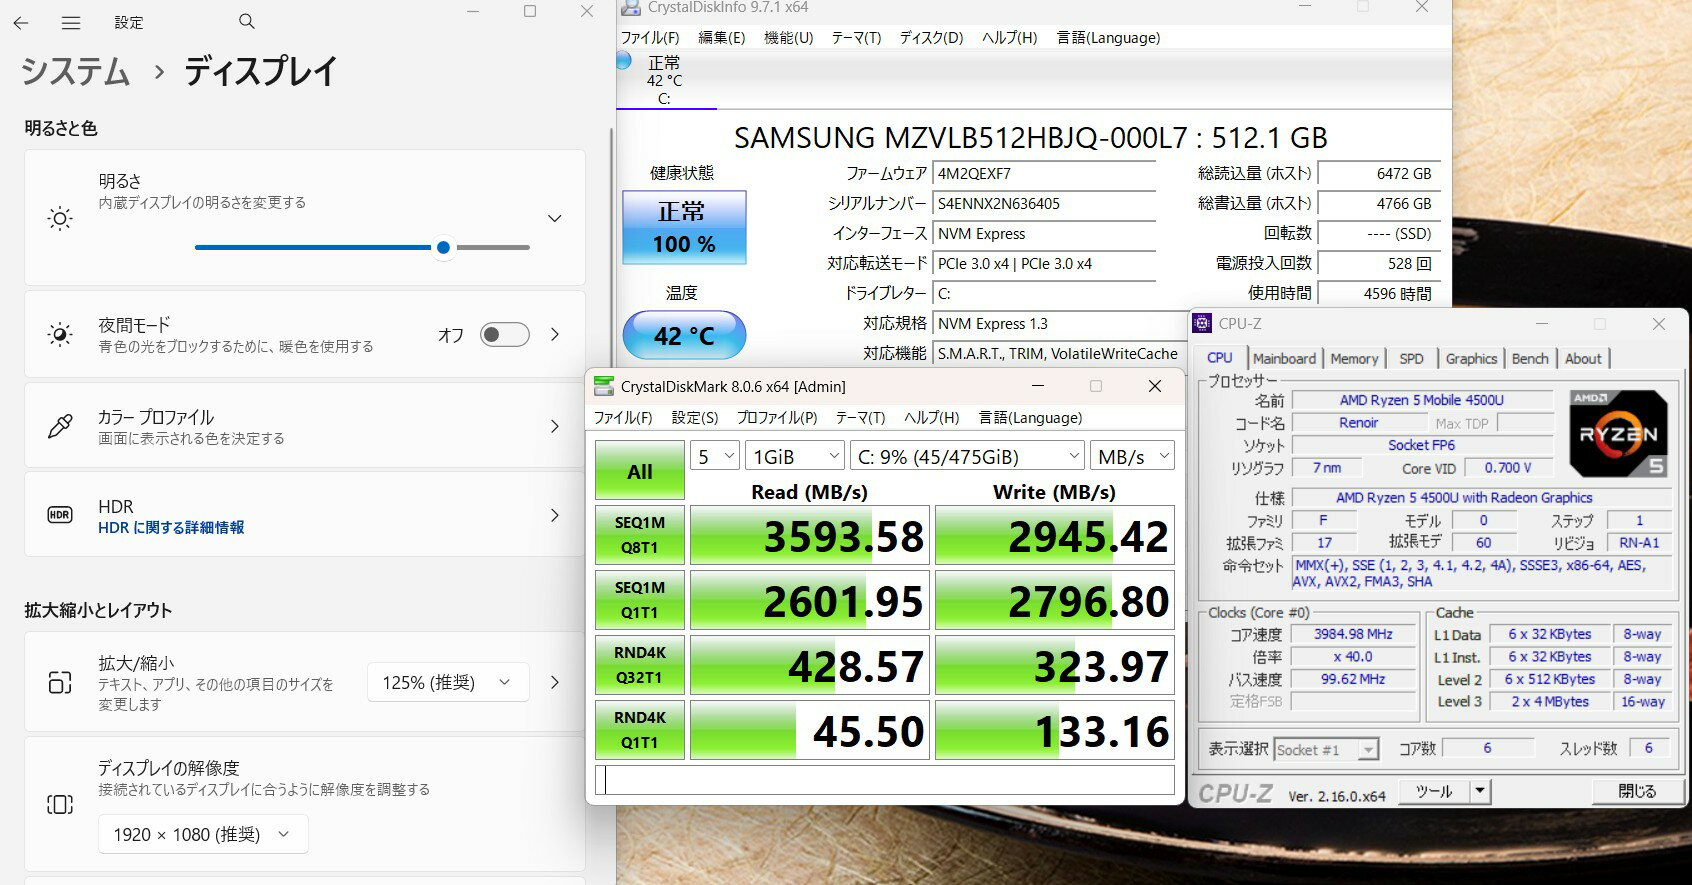Image resolution: width=1692 pixels, height=885 pixels.
Task: Toggle night mode switch on
Action: coord(504,334)
